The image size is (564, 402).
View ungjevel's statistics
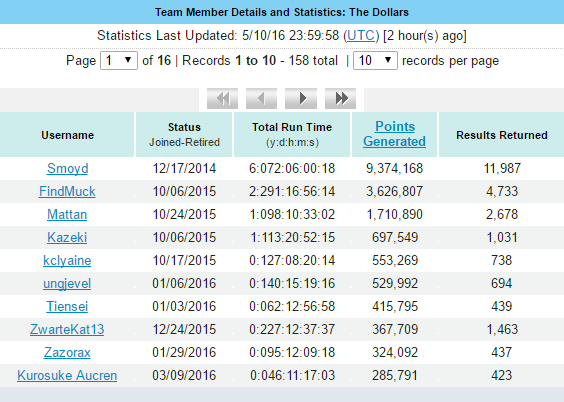(x=67, y=283)
